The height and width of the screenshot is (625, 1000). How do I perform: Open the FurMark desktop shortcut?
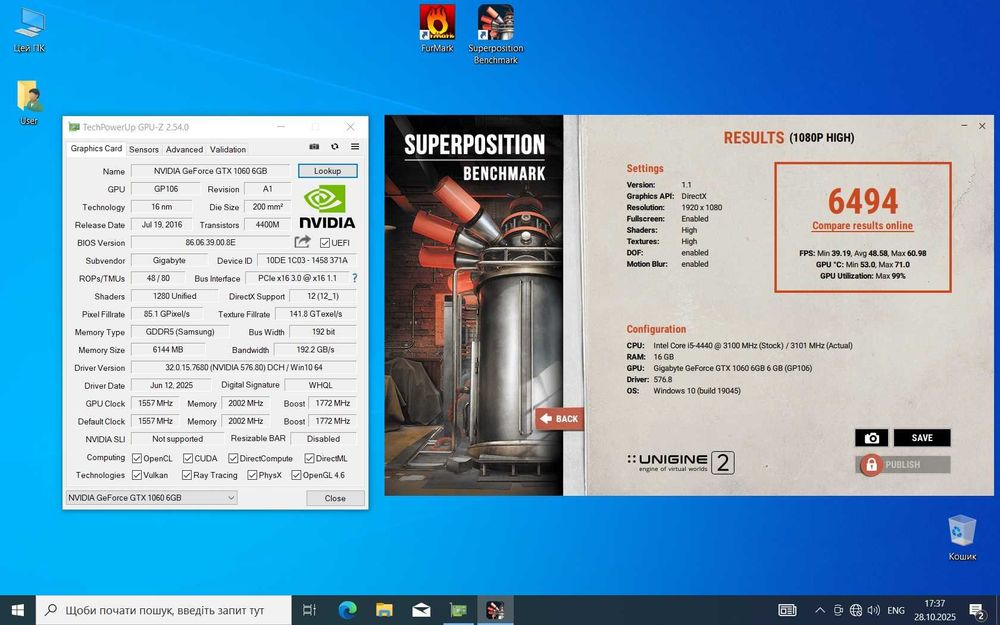pos(437,24)
